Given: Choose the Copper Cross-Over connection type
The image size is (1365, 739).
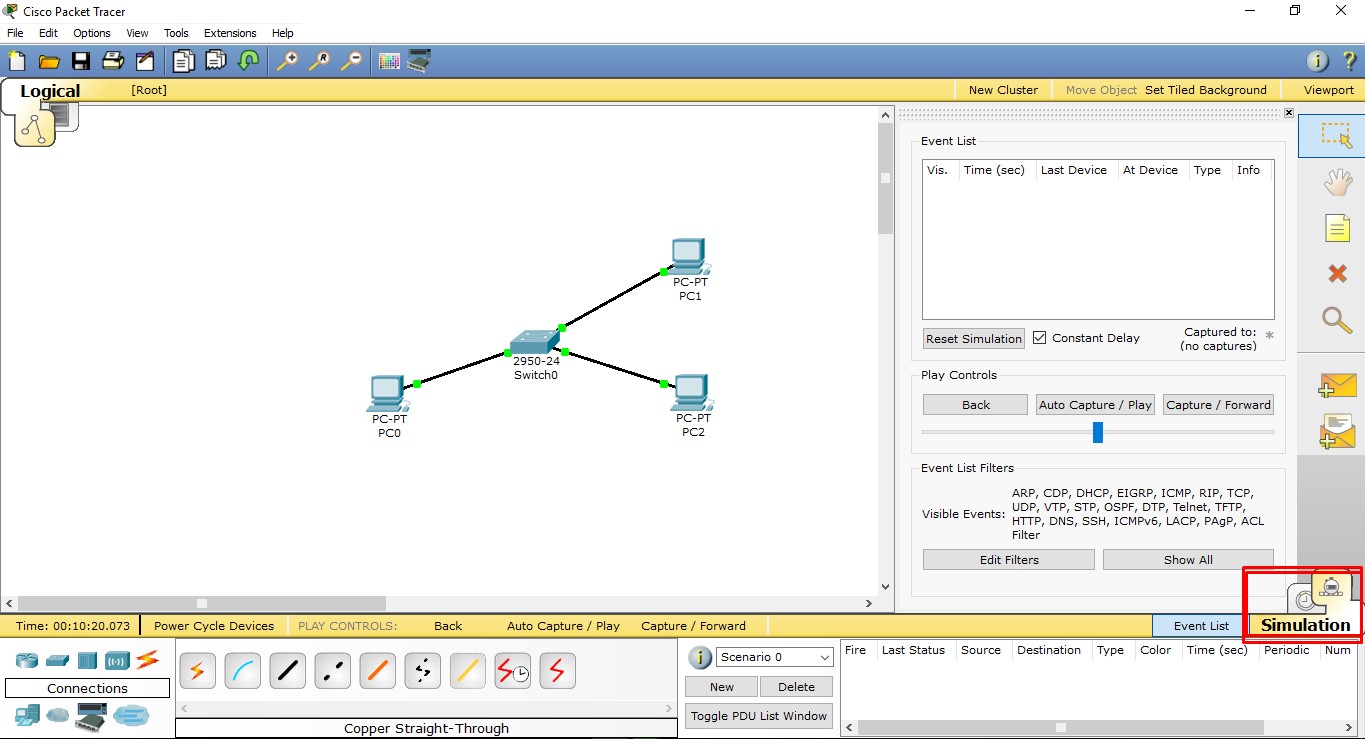Looking at the screenshot, I should pos(332,670).
